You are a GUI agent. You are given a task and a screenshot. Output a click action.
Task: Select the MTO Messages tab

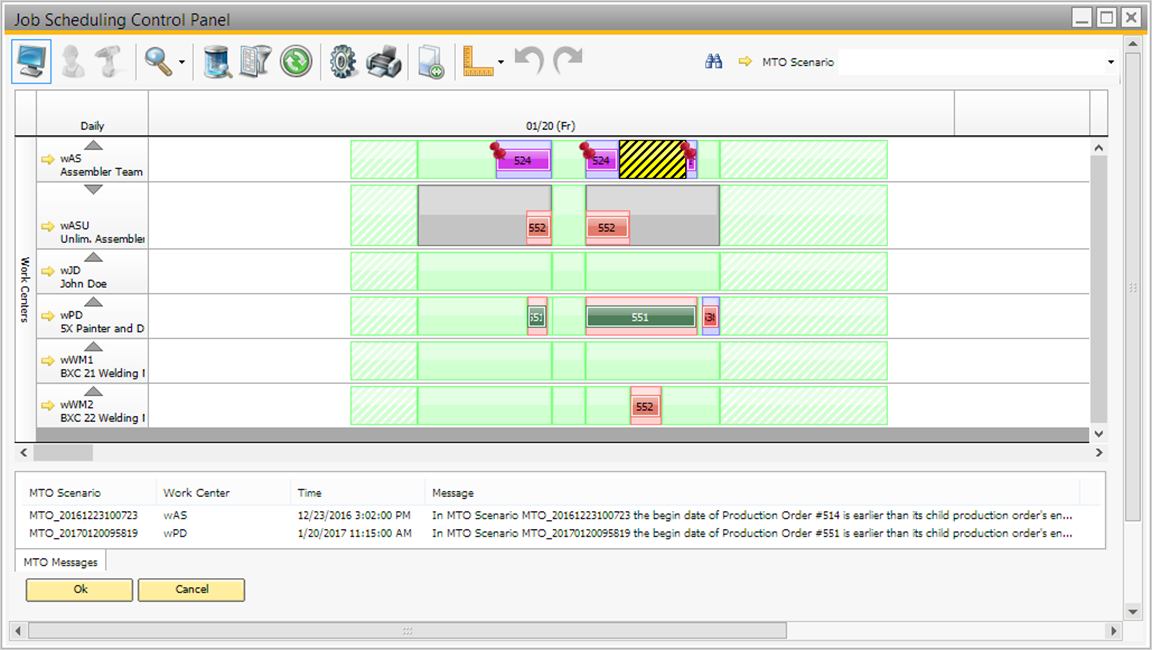coord(60,563)
